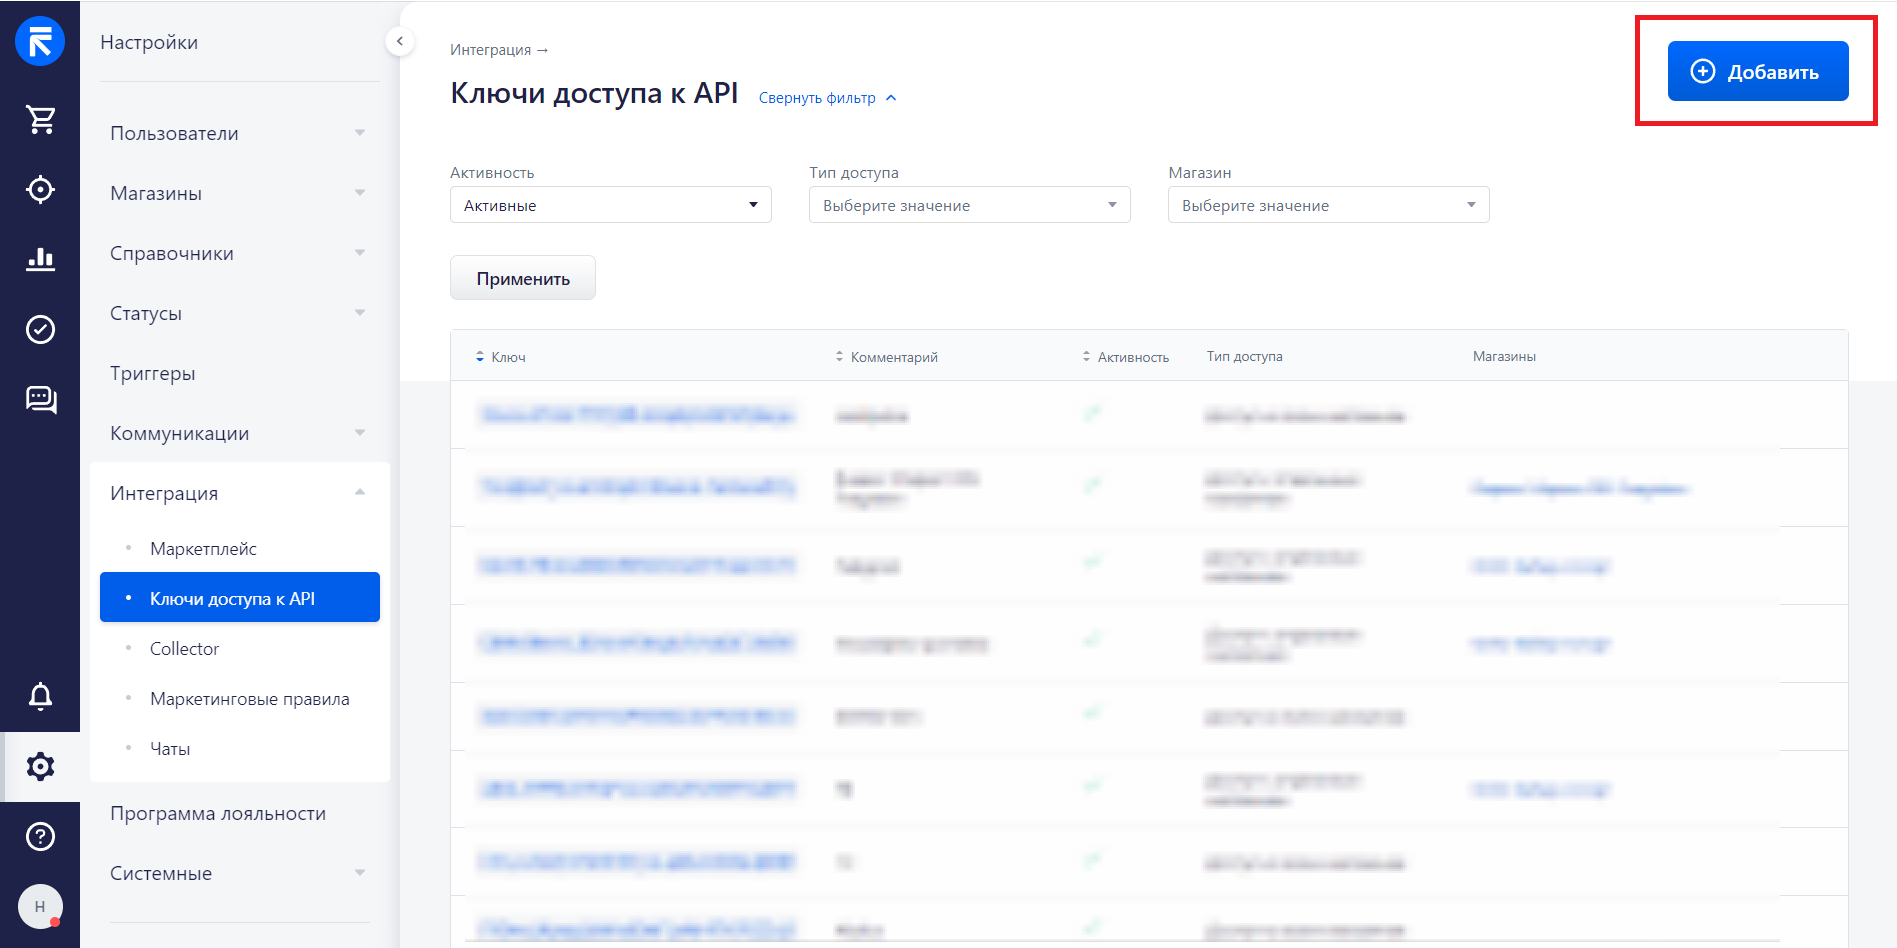Image resolution: width=1897 pixels, height=948 pixels.
Task: Open the tasks checkmark section
Action: coord(40,329)
